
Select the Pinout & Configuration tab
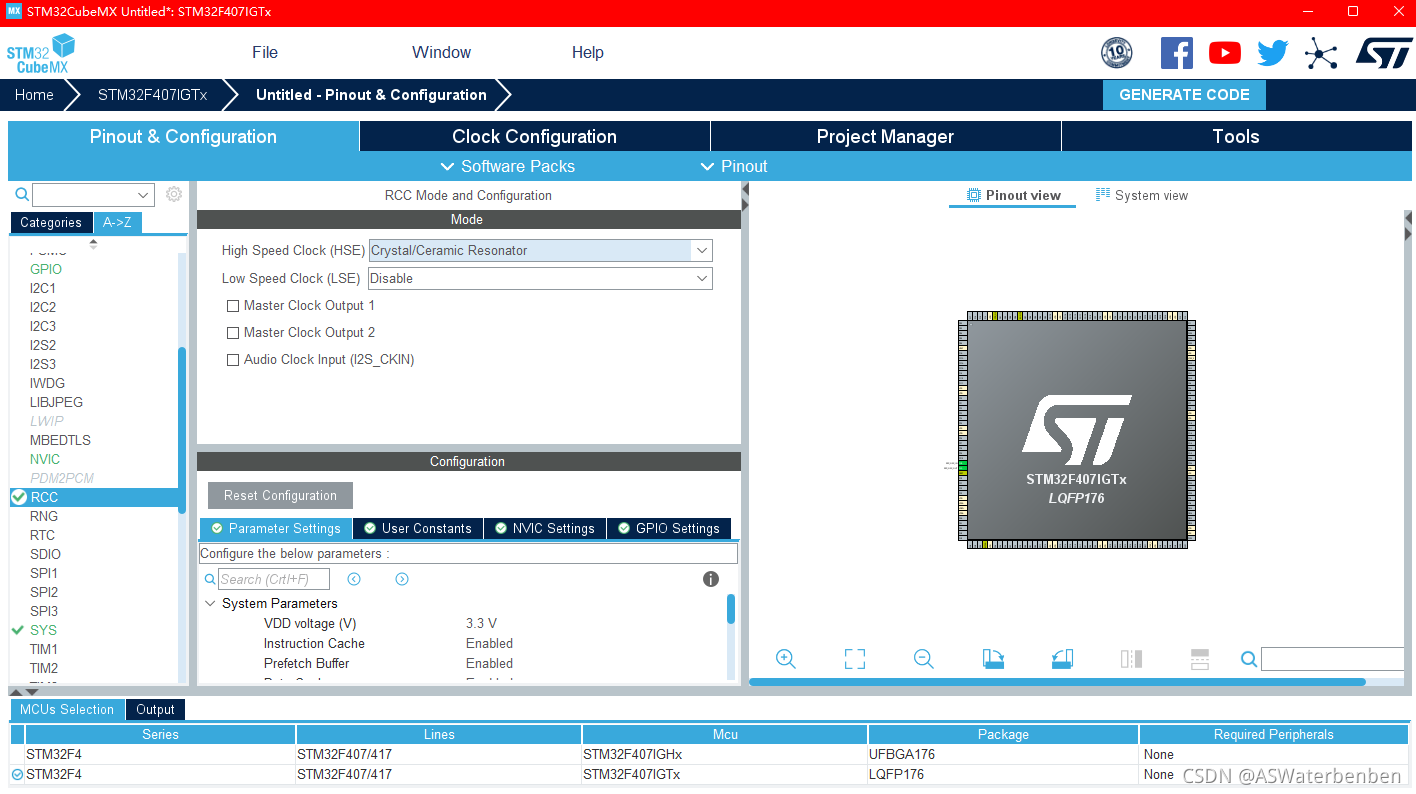click(x=183, y=137)
